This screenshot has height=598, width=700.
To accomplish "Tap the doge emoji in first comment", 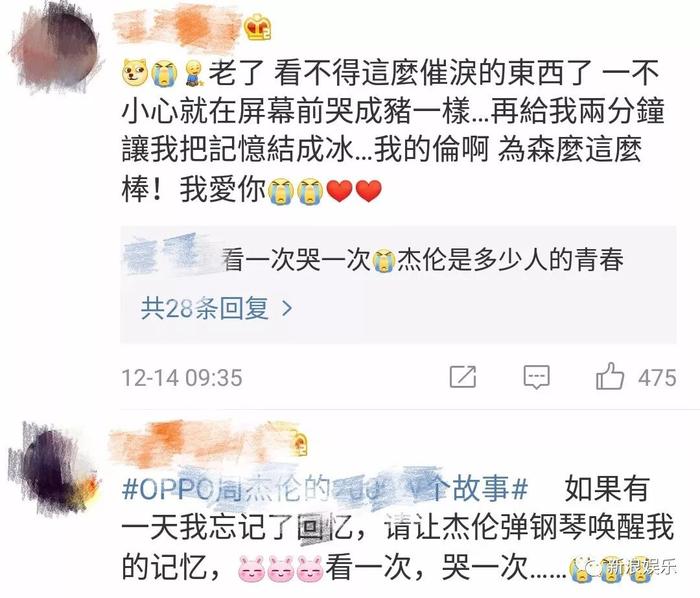I will click(x=135, y=72).
